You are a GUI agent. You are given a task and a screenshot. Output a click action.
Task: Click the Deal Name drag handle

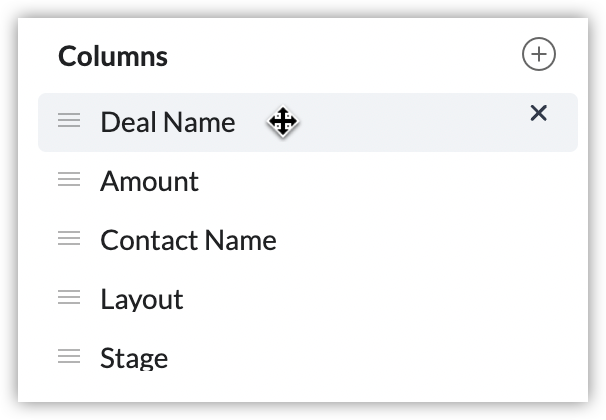69,122
